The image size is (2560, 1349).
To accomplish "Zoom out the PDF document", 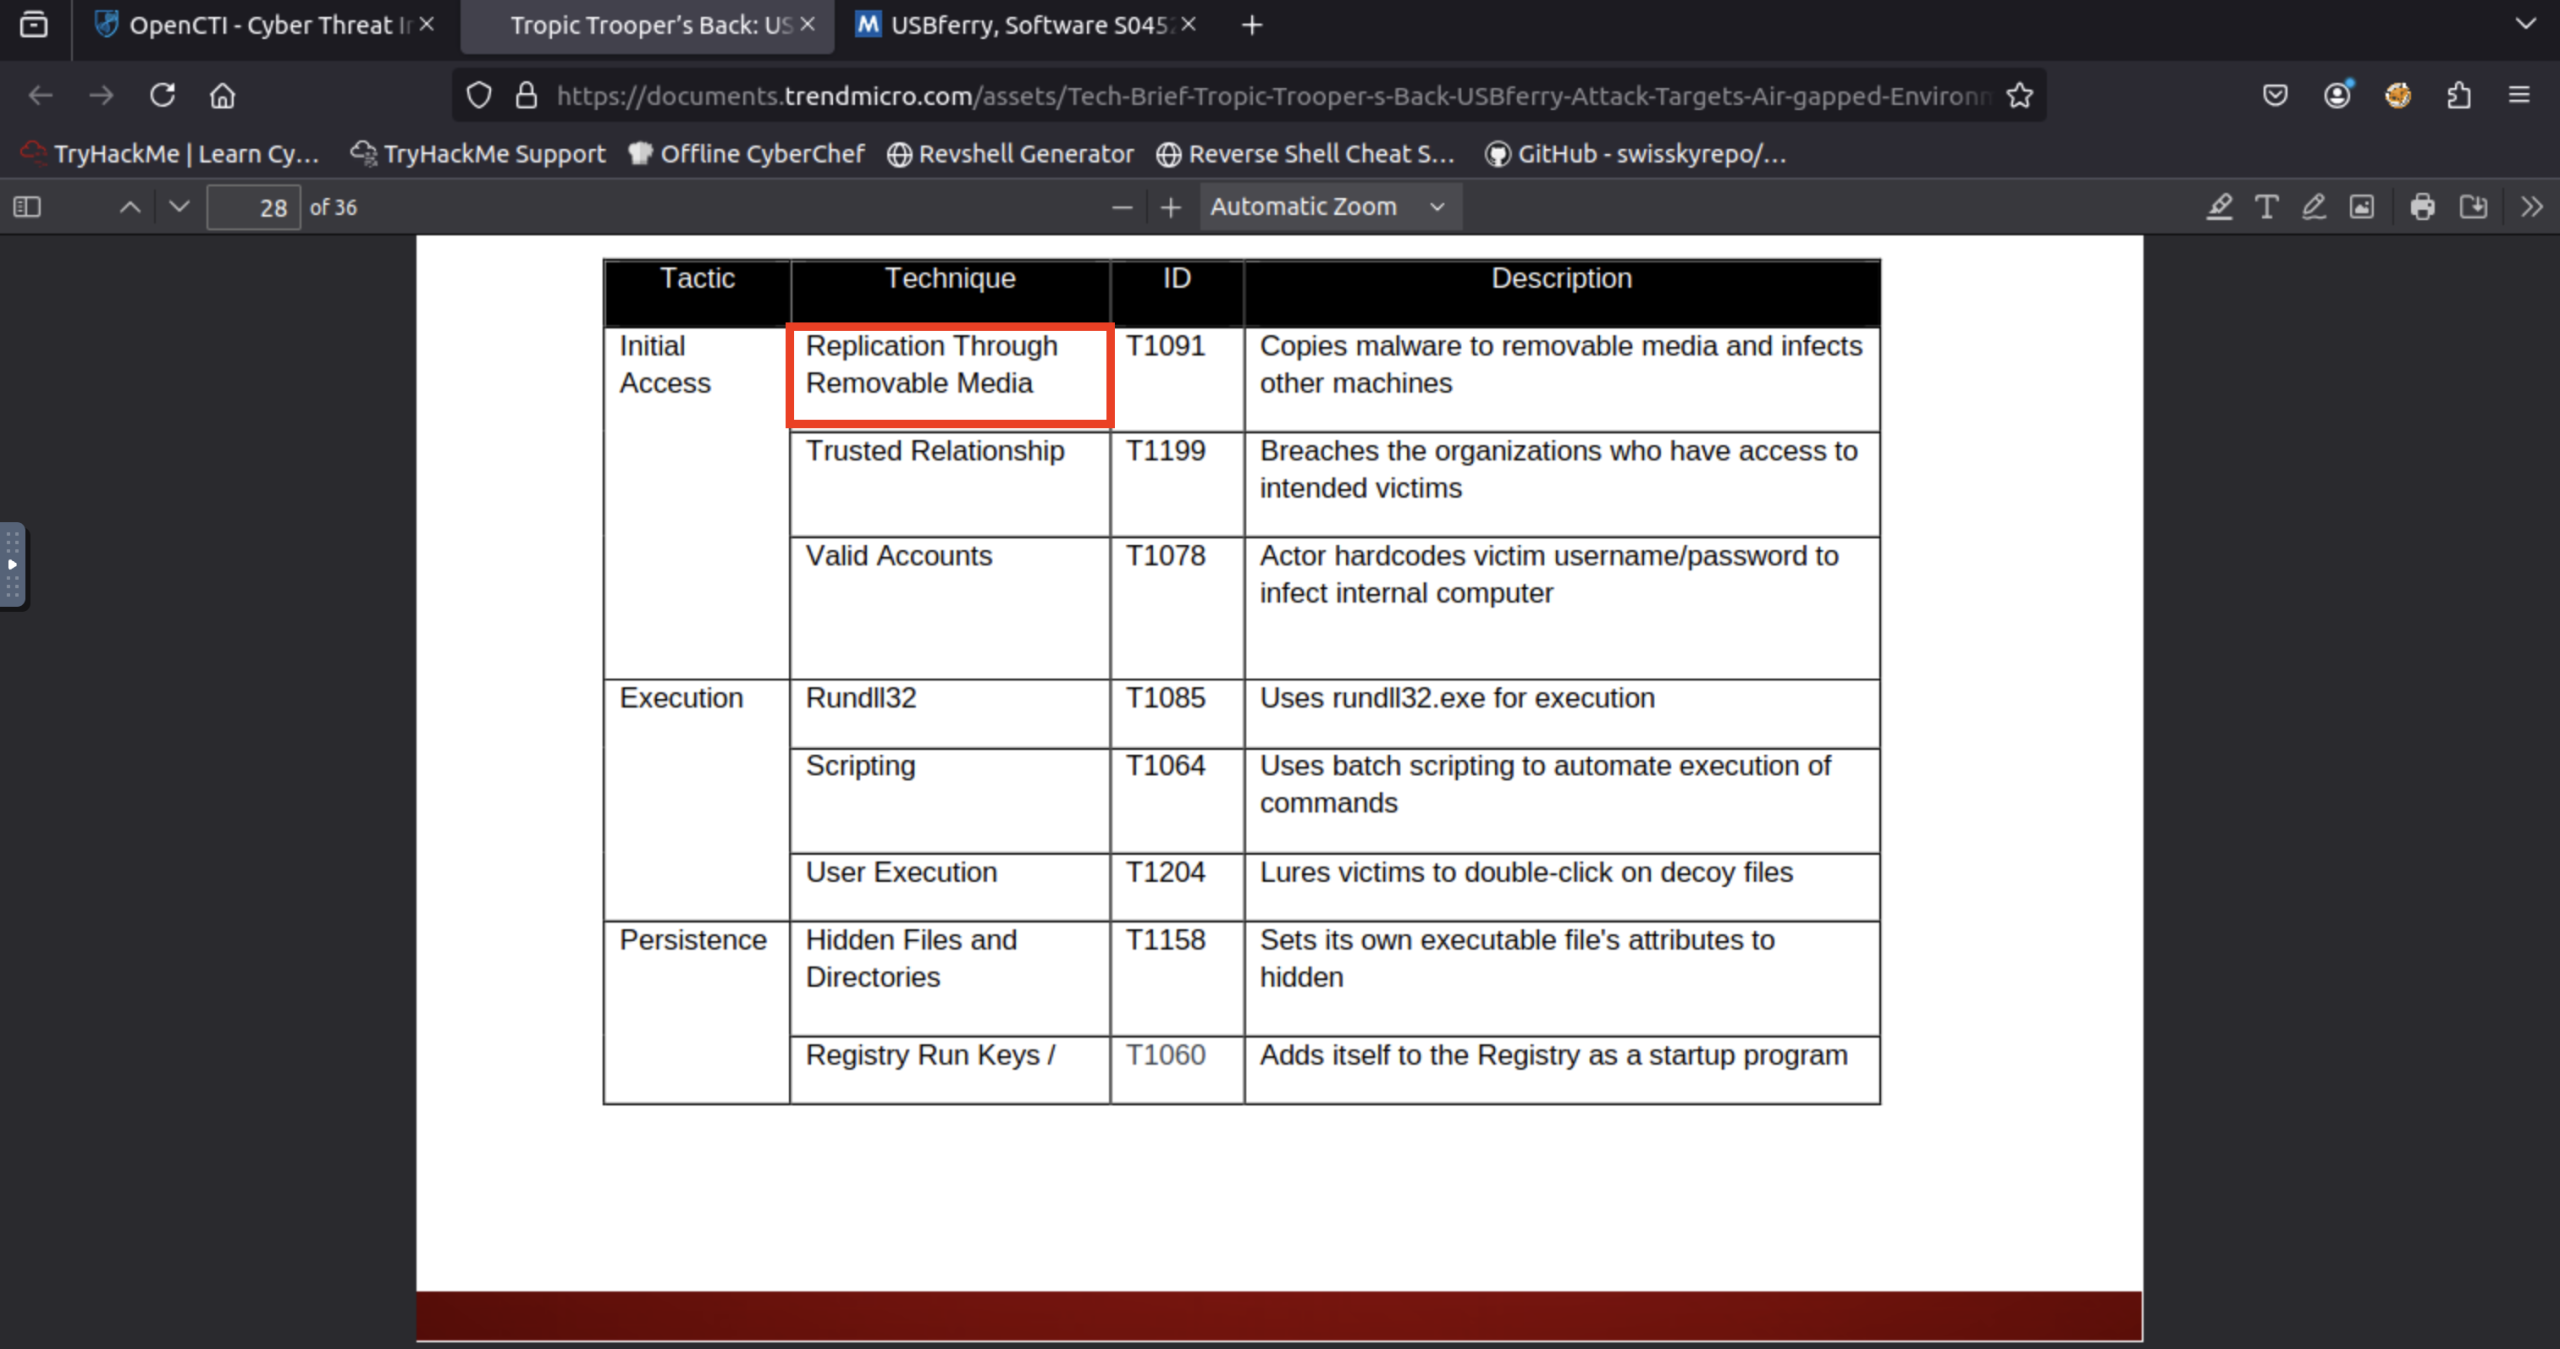I will (x=1122, y=207).
